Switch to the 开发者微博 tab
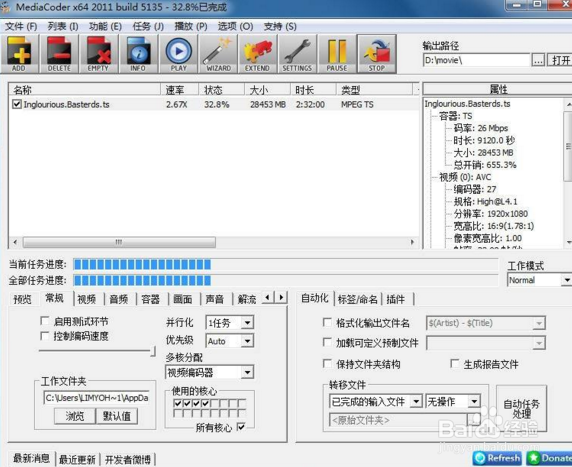Image resolution: width=572 pixels, height=467 pixels. [x=128, y=459]
